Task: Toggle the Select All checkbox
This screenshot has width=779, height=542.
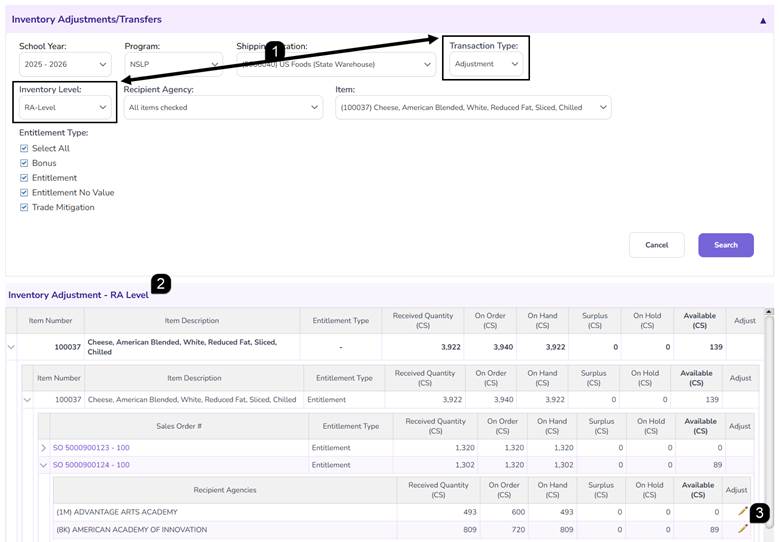Action: point(24,148)
